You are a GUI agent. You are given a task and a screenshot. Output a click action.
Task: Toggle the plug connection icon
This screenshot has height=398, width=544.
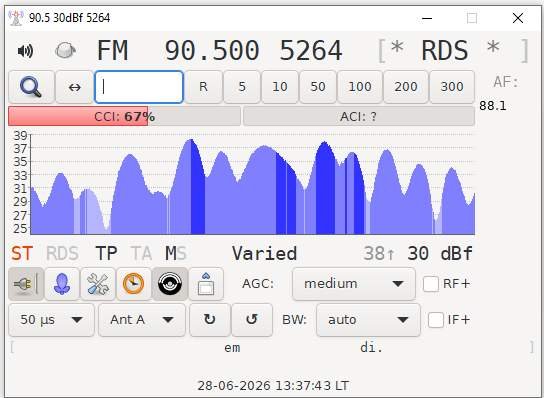click(26, 284)
